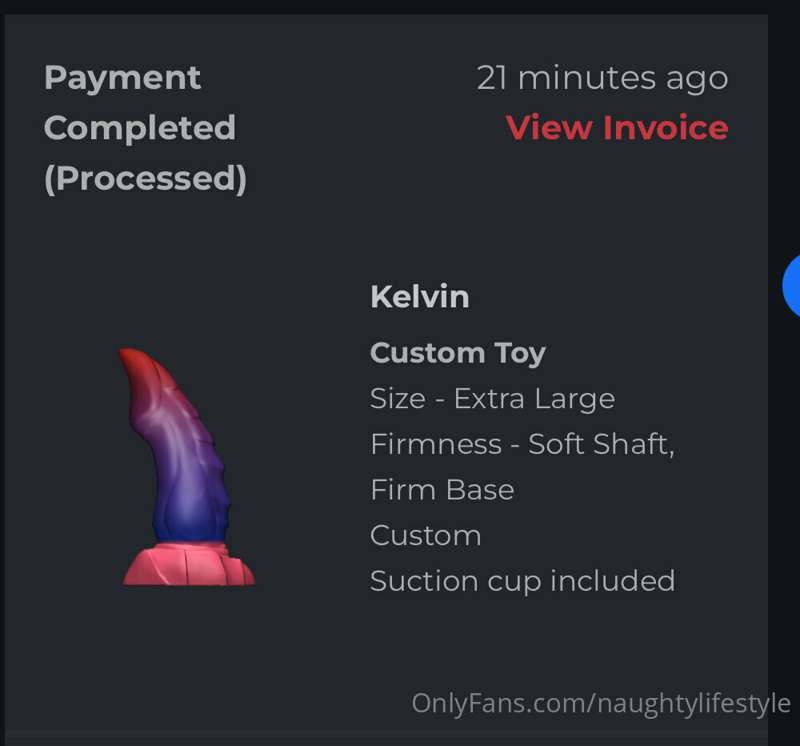Select the Kelvin product name

pos(419,296)
